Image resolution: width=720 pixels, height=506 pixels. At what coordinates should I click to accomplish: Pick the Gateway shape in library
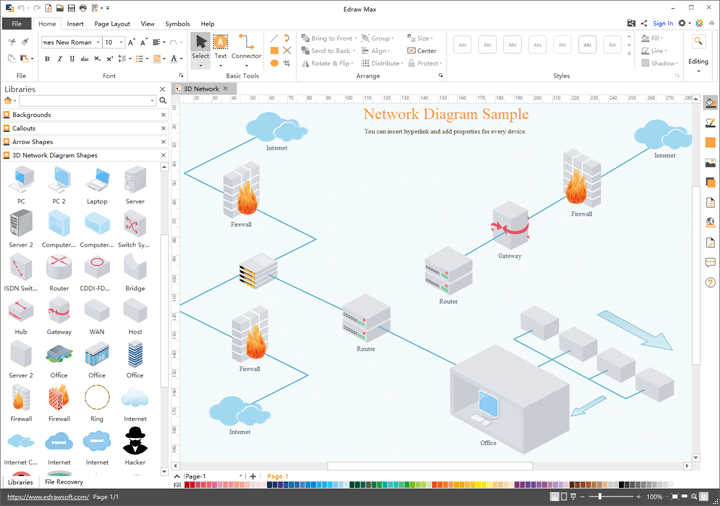pos(59,315)
